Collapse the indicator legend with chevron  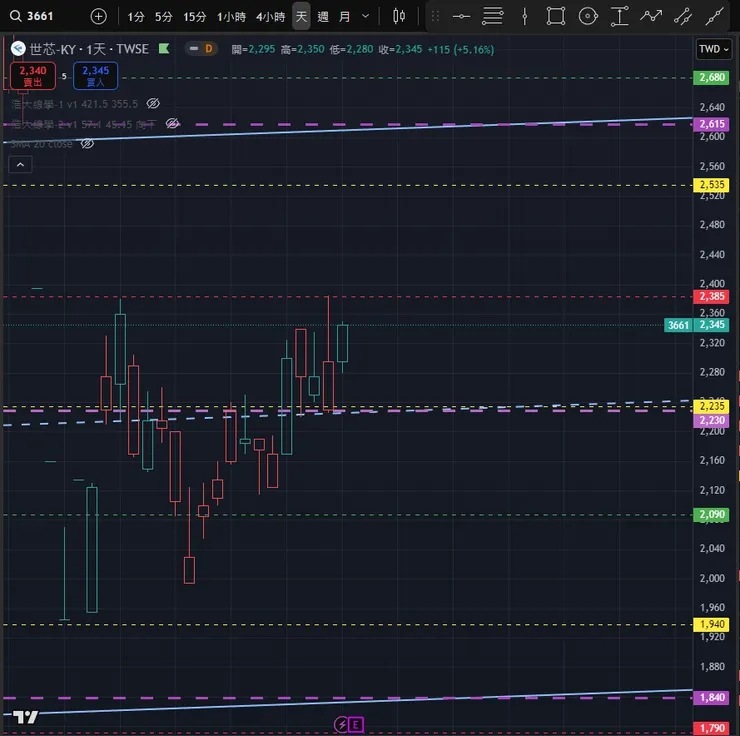(x=20, y=165)
